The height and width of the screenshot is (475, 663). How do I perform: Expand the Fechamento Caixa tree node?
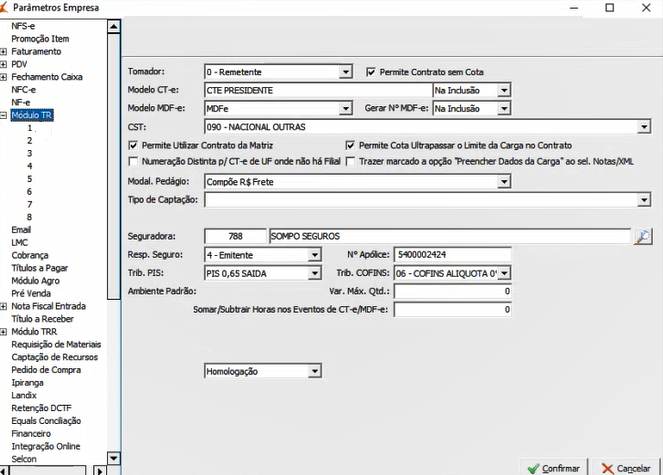click(3, 77)
